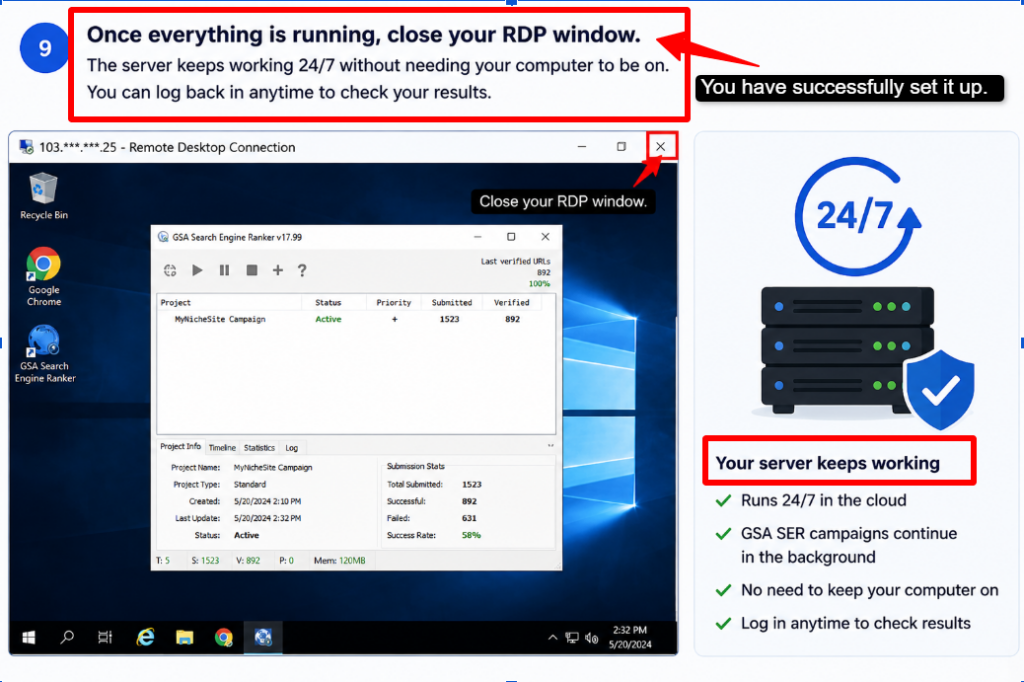Click the Remote Desktop Connection title icon
This screenshot has width=1024, height=682.
point(26,147)
